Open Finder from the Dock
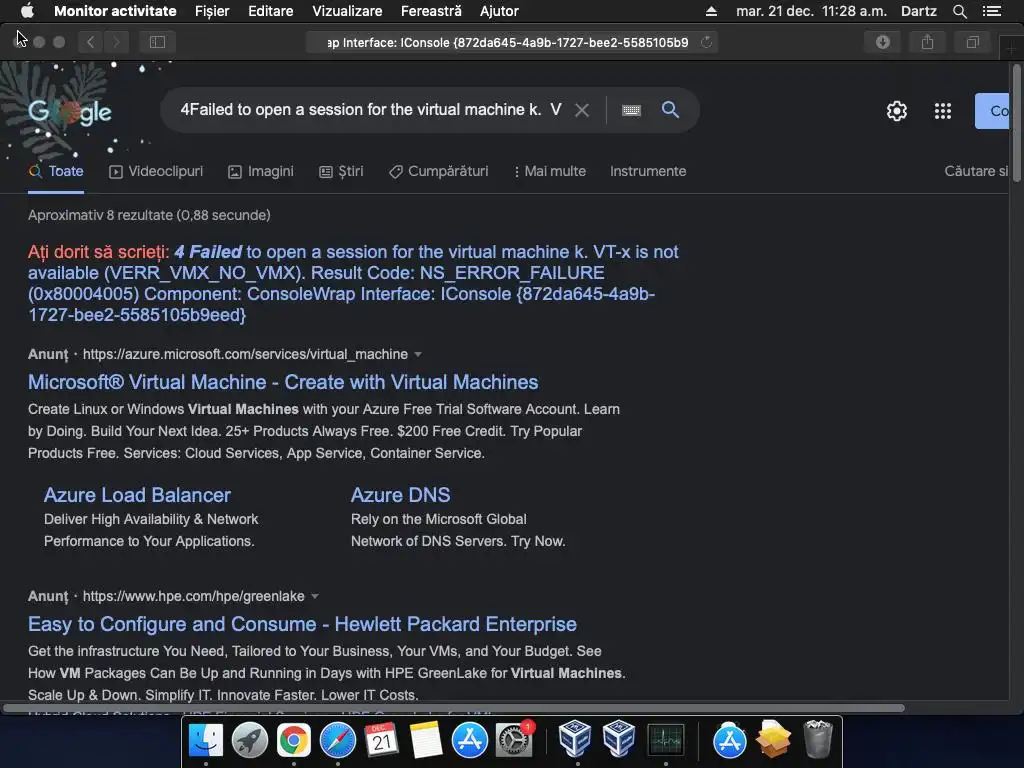Viewport: 1024px width, 768px height. 206,741
